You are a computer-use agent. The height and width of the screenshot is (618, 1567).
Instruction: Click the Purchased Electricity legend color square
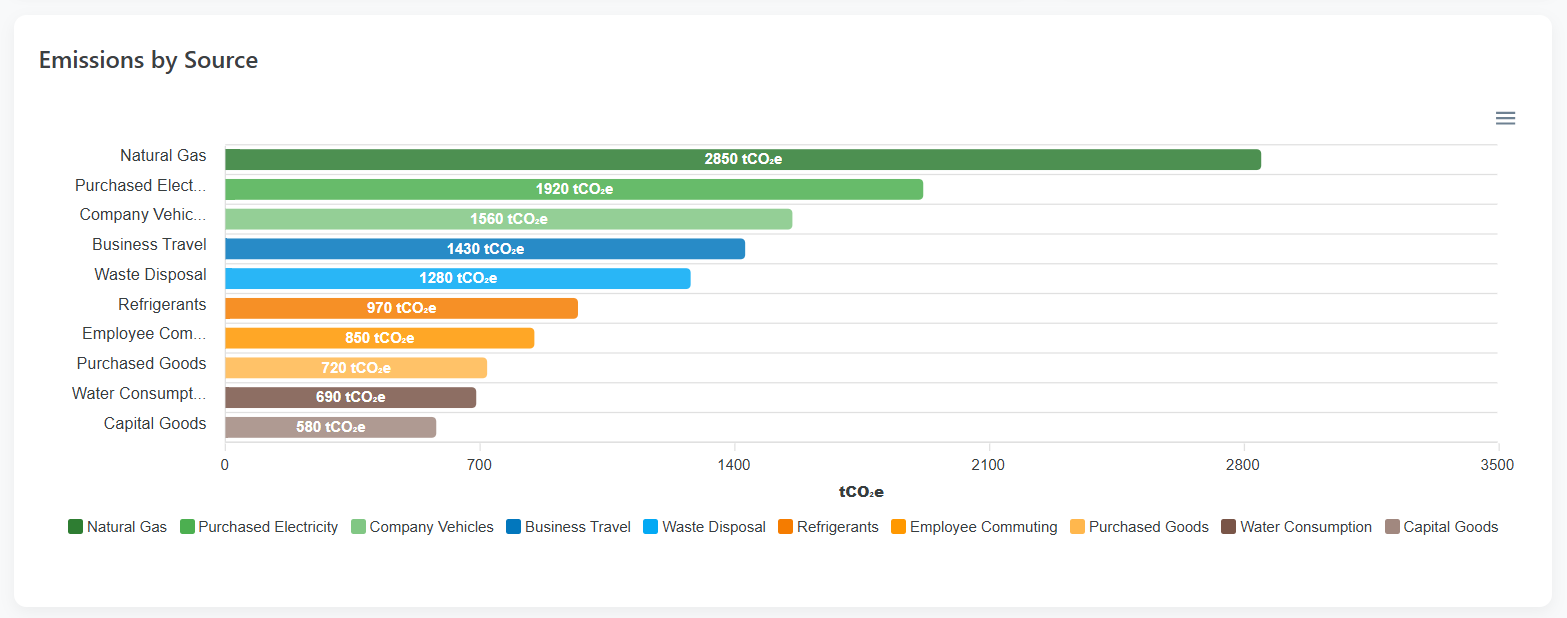[x=186, y=527]
